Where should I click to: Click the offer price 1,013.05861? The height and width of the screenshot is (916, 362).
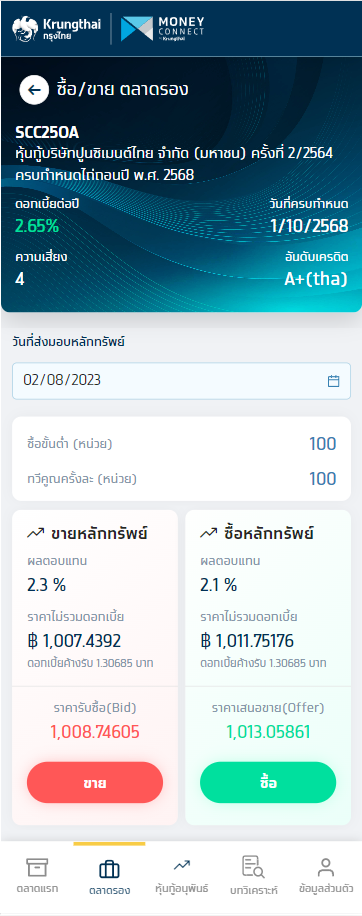(x=268, y=732)
